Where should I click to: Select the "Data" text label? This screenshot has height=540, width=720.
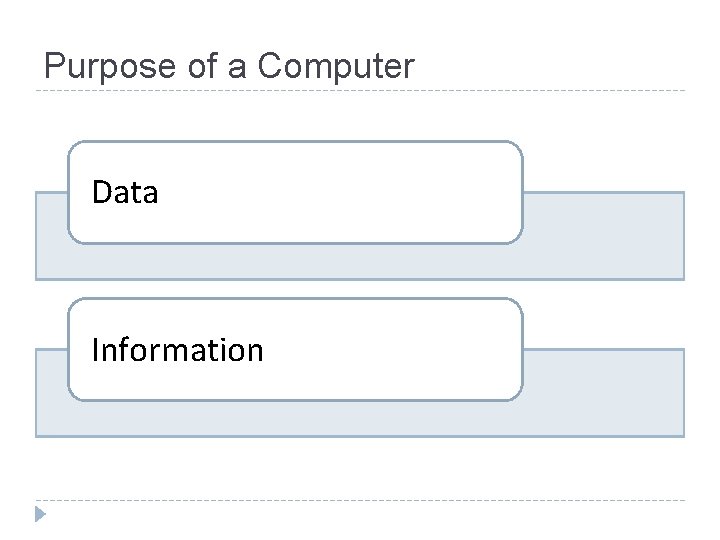pos(125,192)
